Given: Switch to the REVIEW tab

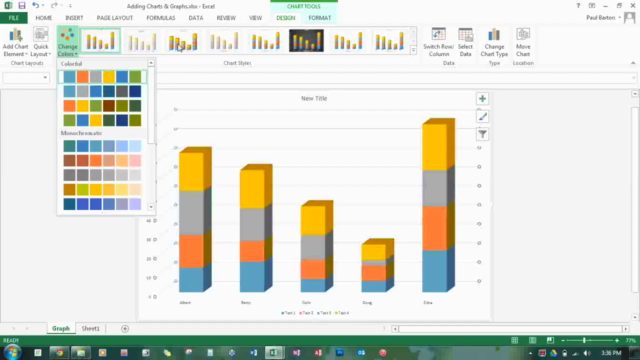Looking at the screenshot, I should pos(226,18).
